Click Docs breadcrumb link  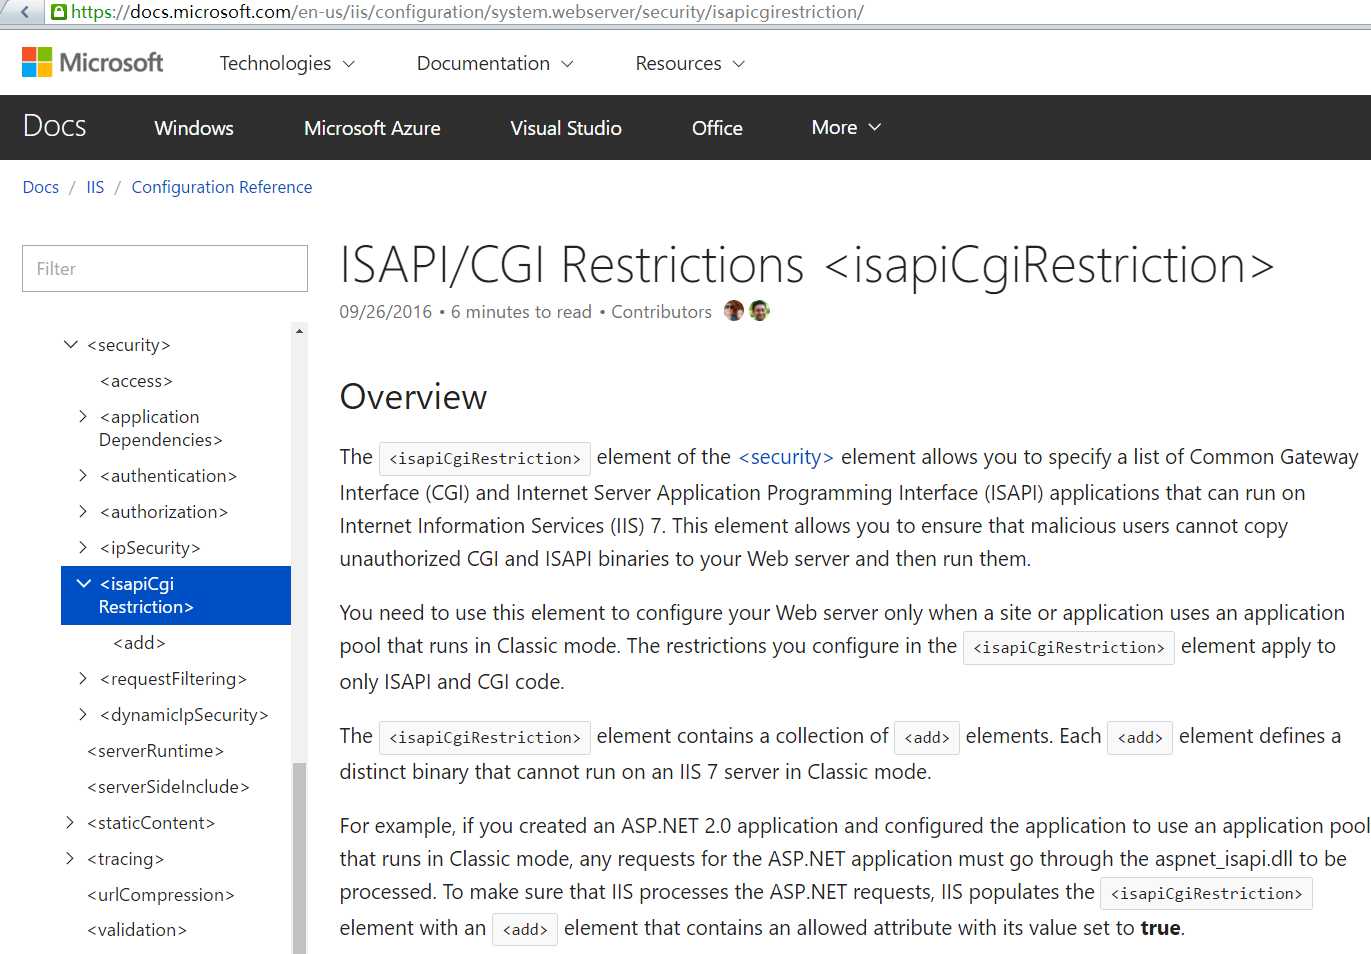tap(41, 187)
